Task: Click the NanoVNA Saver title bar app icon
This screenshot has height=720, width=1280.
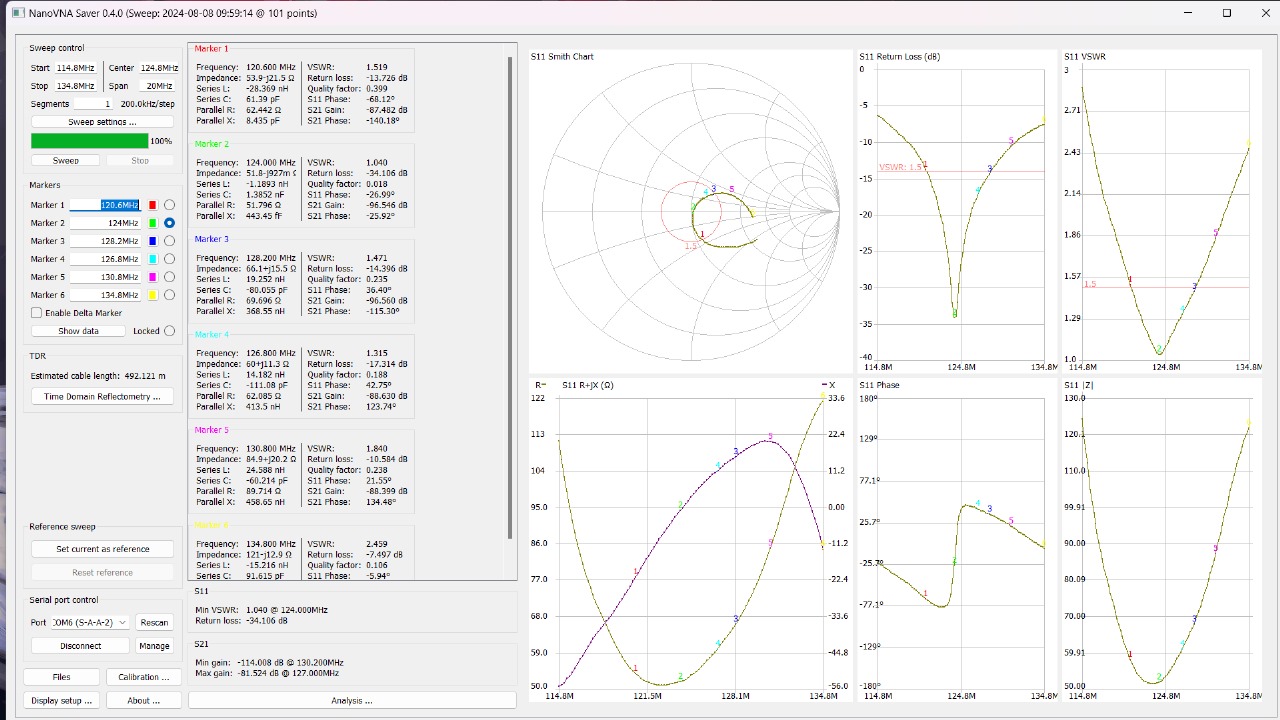Action: coord(17,13)
